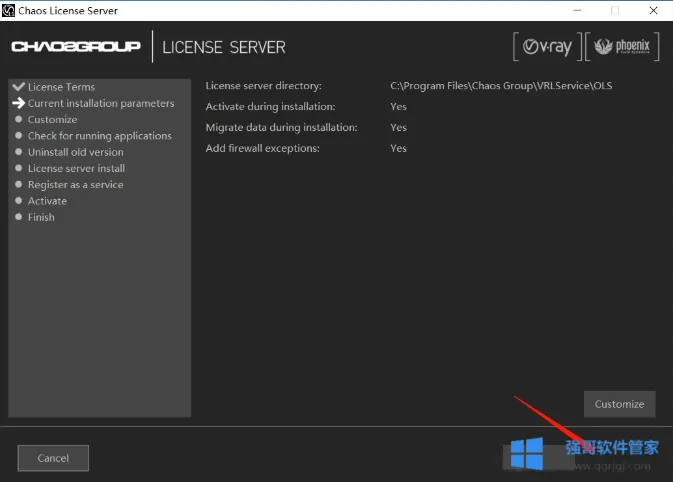The height and width of the screenshot is (482, 673).
Task: Select Register as a service step
Action: click(x=76, y=185)
